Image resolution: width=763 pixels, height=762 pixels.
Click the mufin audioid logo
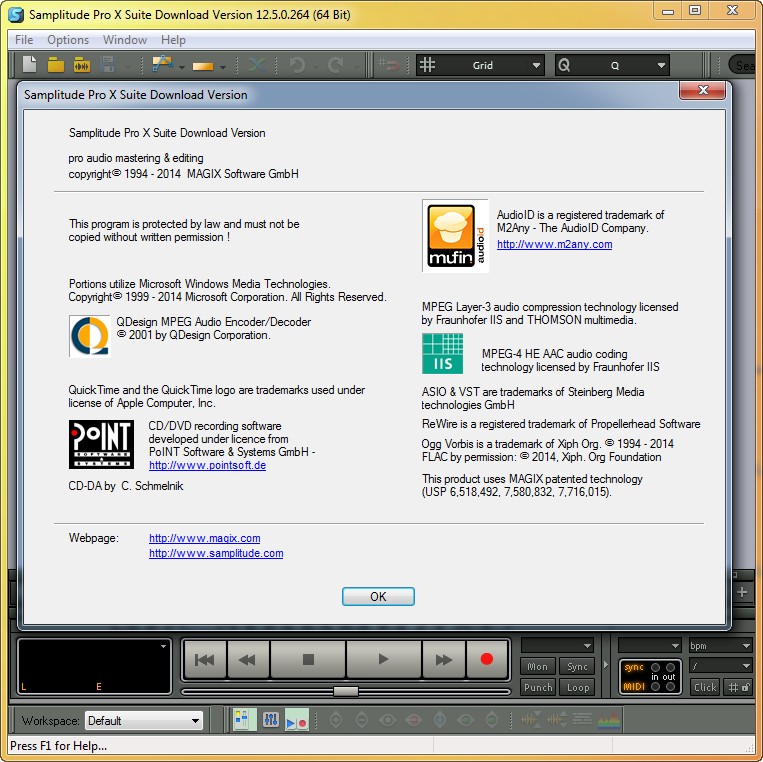[x=455, y=236]
